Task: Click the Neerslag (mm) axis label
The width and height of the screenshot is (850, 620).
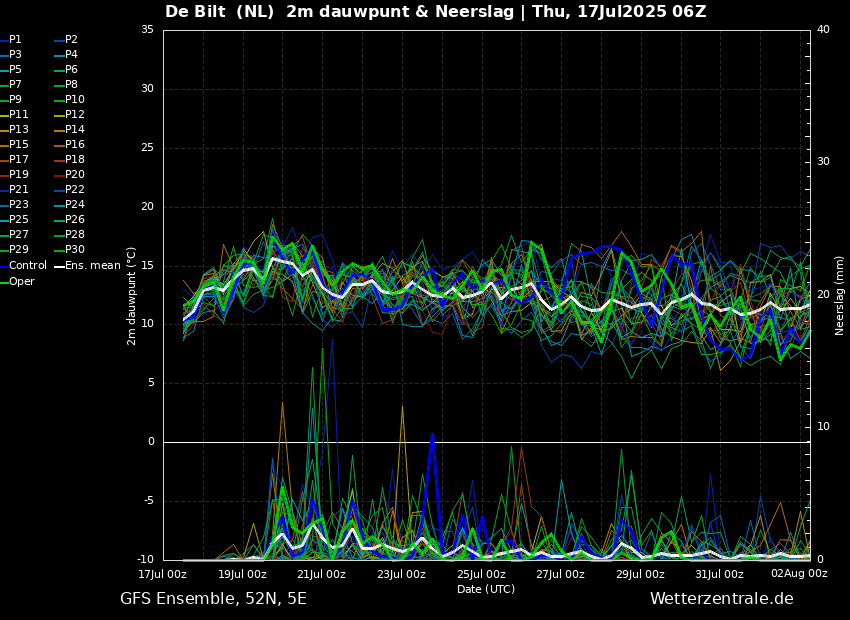Action: [x=840, y=295]
